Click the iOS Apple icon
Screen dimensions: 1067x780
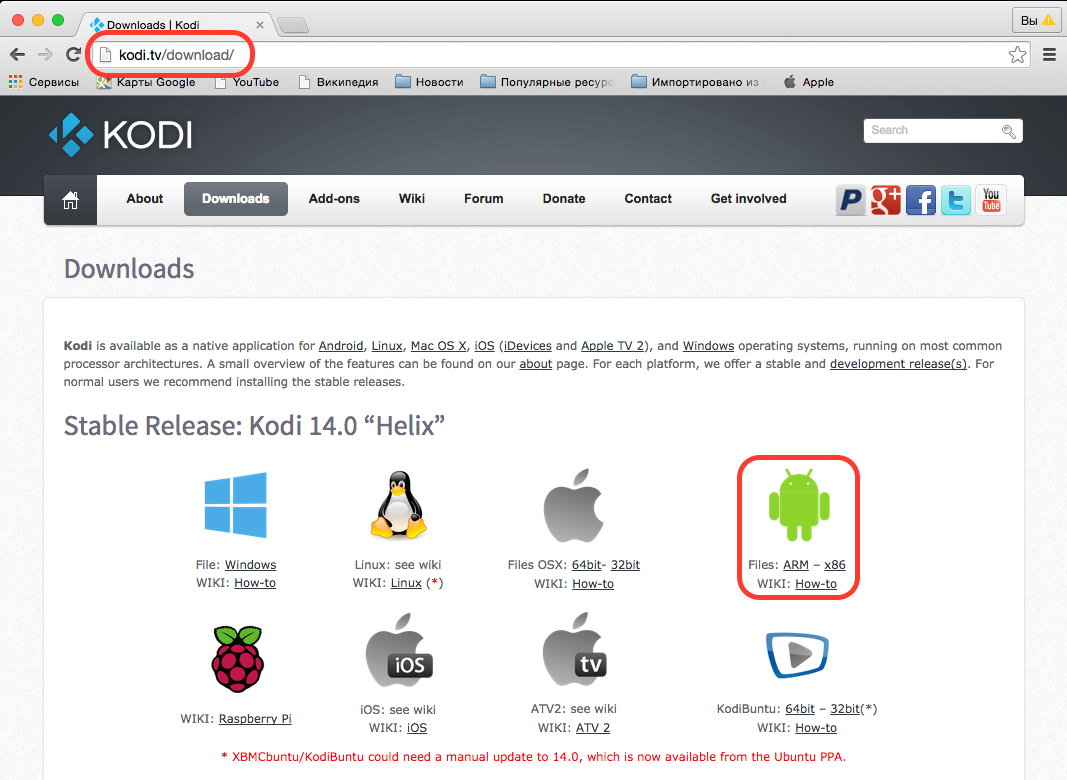tap(399, 651)
